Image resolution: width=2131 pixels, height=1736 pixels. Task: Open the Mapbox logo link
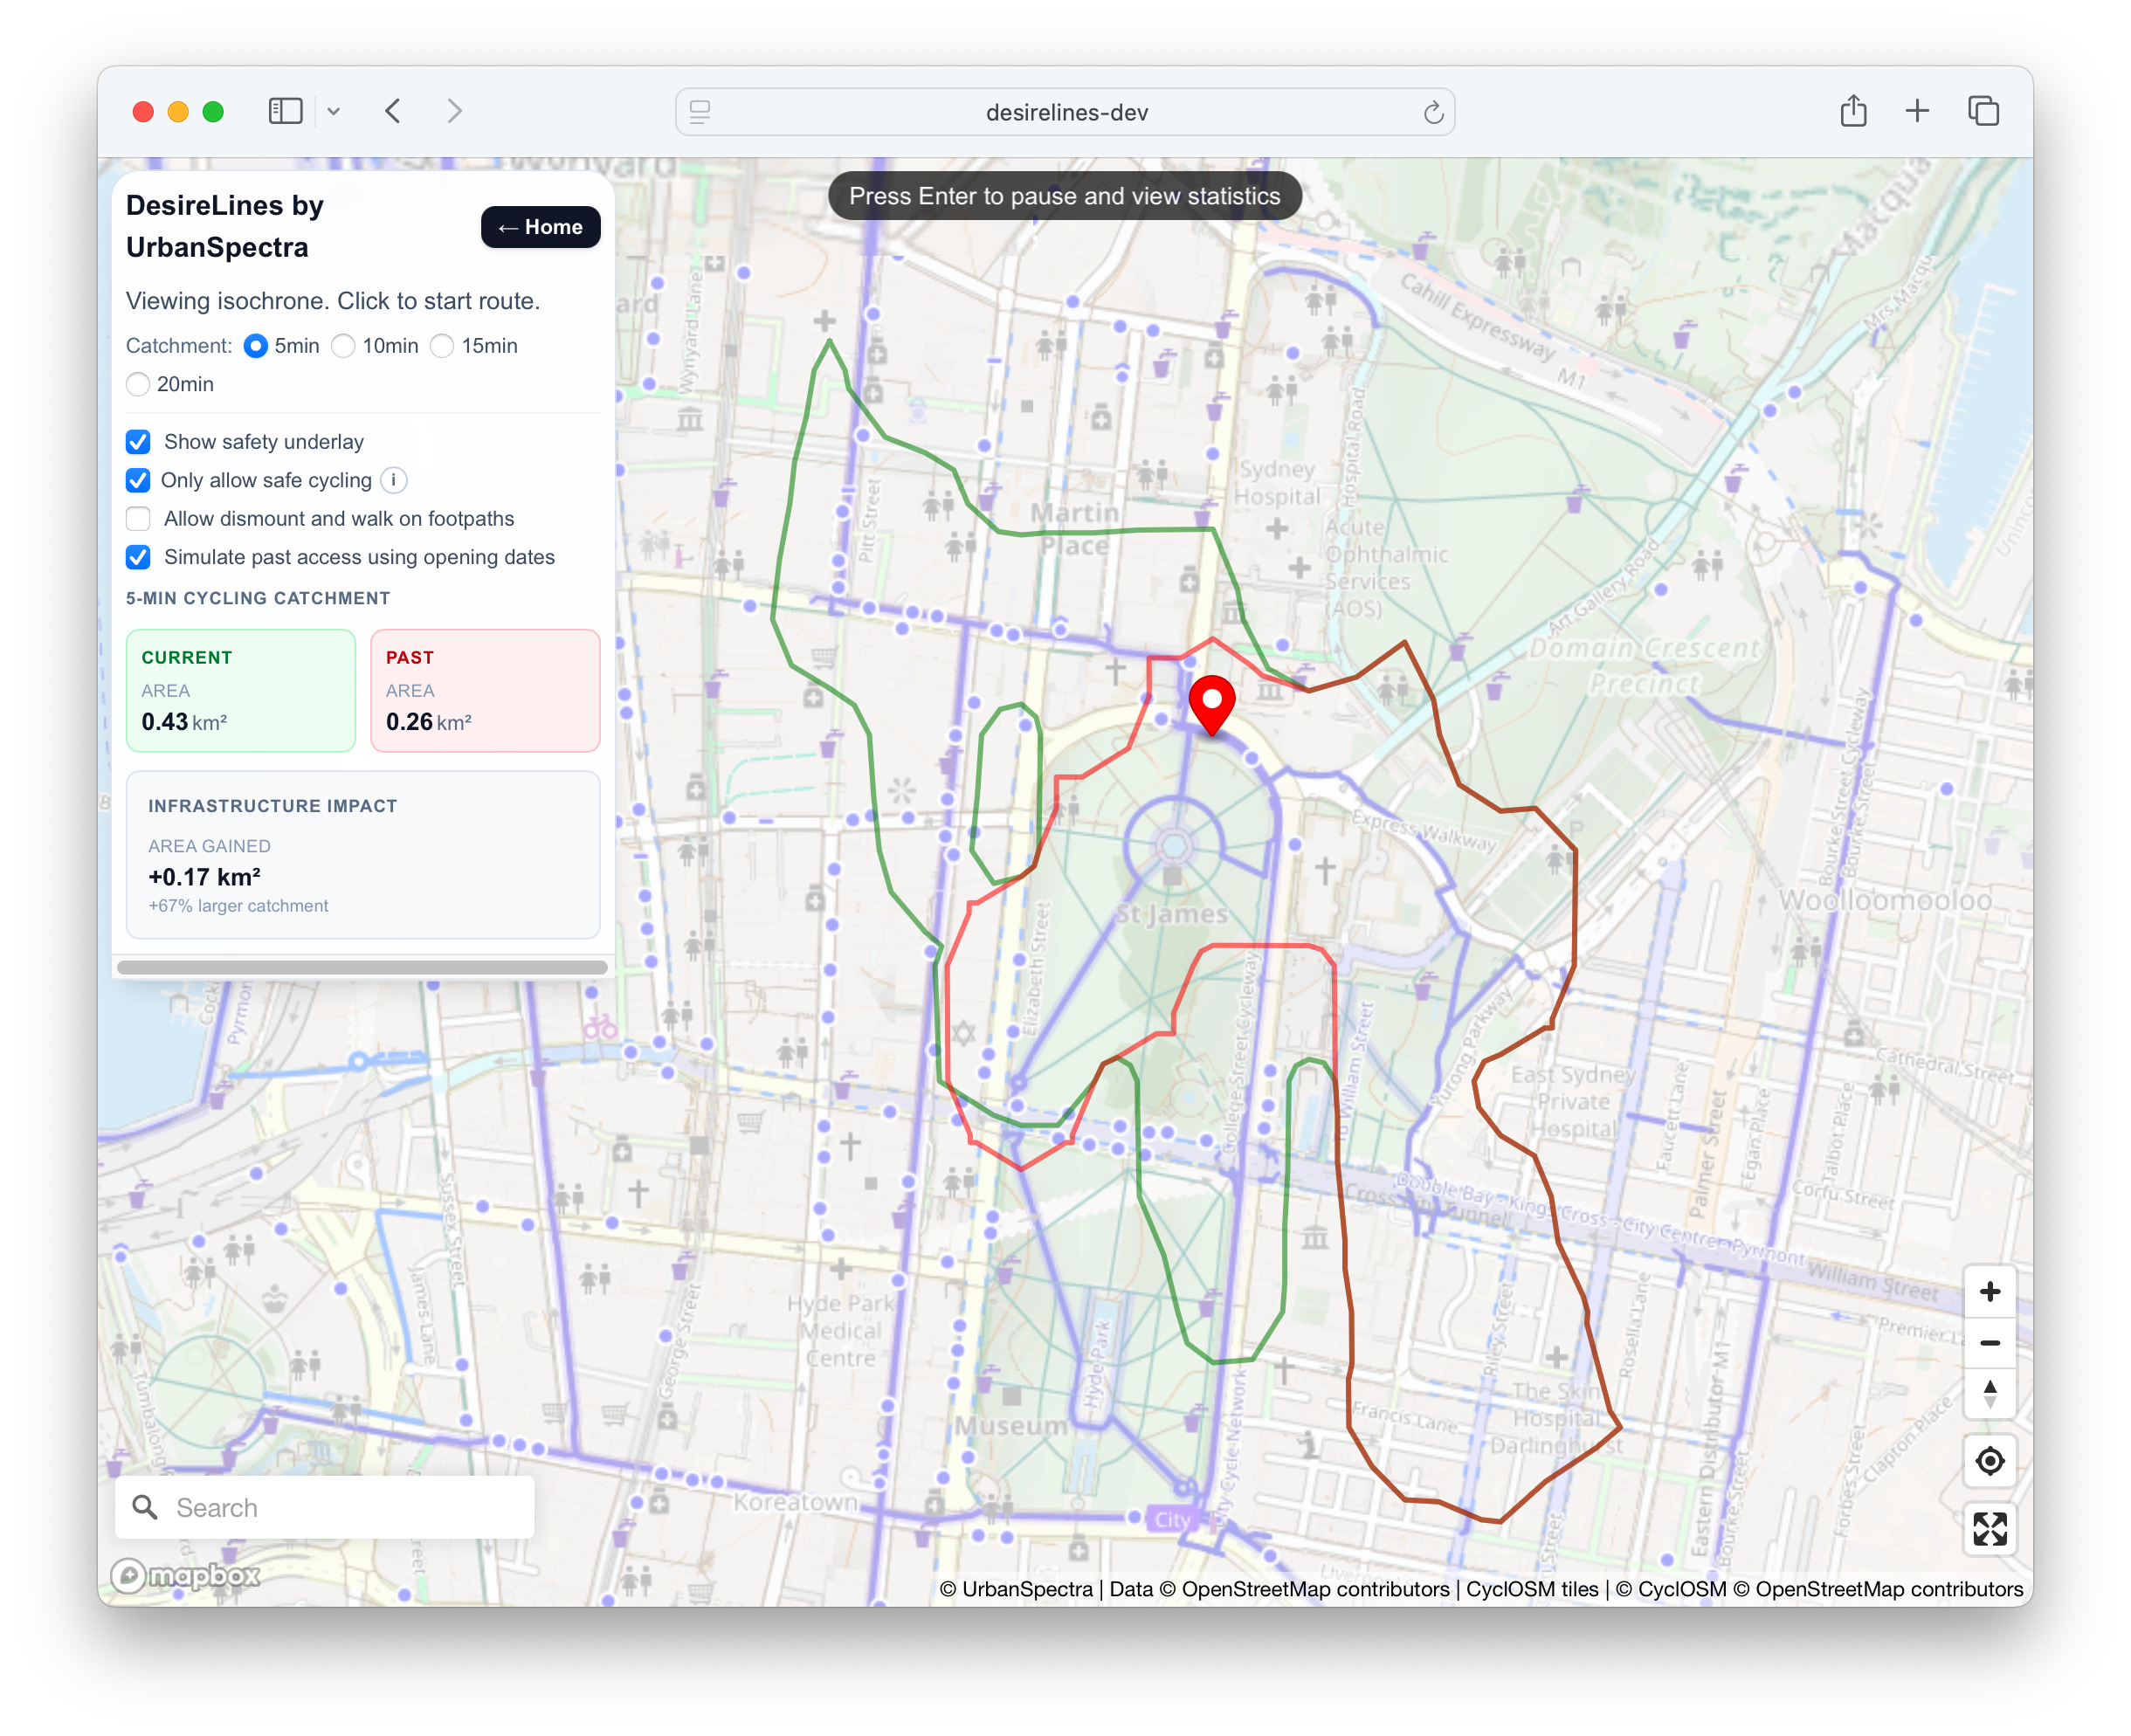[186, 1576]
